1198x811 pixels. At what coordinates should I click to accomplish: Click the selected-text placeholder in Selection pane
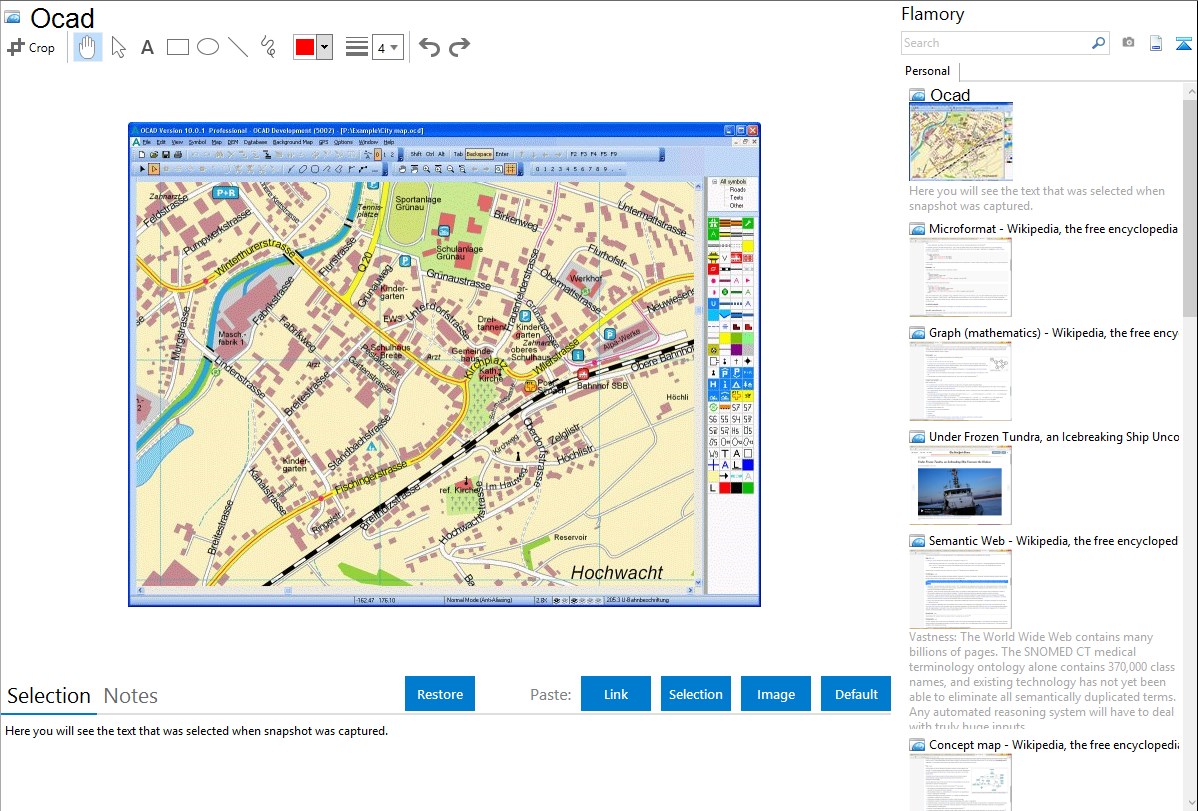196,731
